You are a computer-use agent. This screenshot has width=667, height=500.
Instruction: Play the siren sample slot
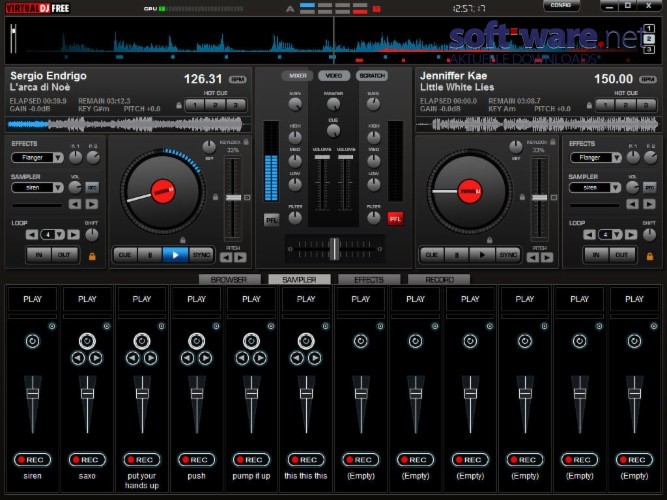click(32, 299)
